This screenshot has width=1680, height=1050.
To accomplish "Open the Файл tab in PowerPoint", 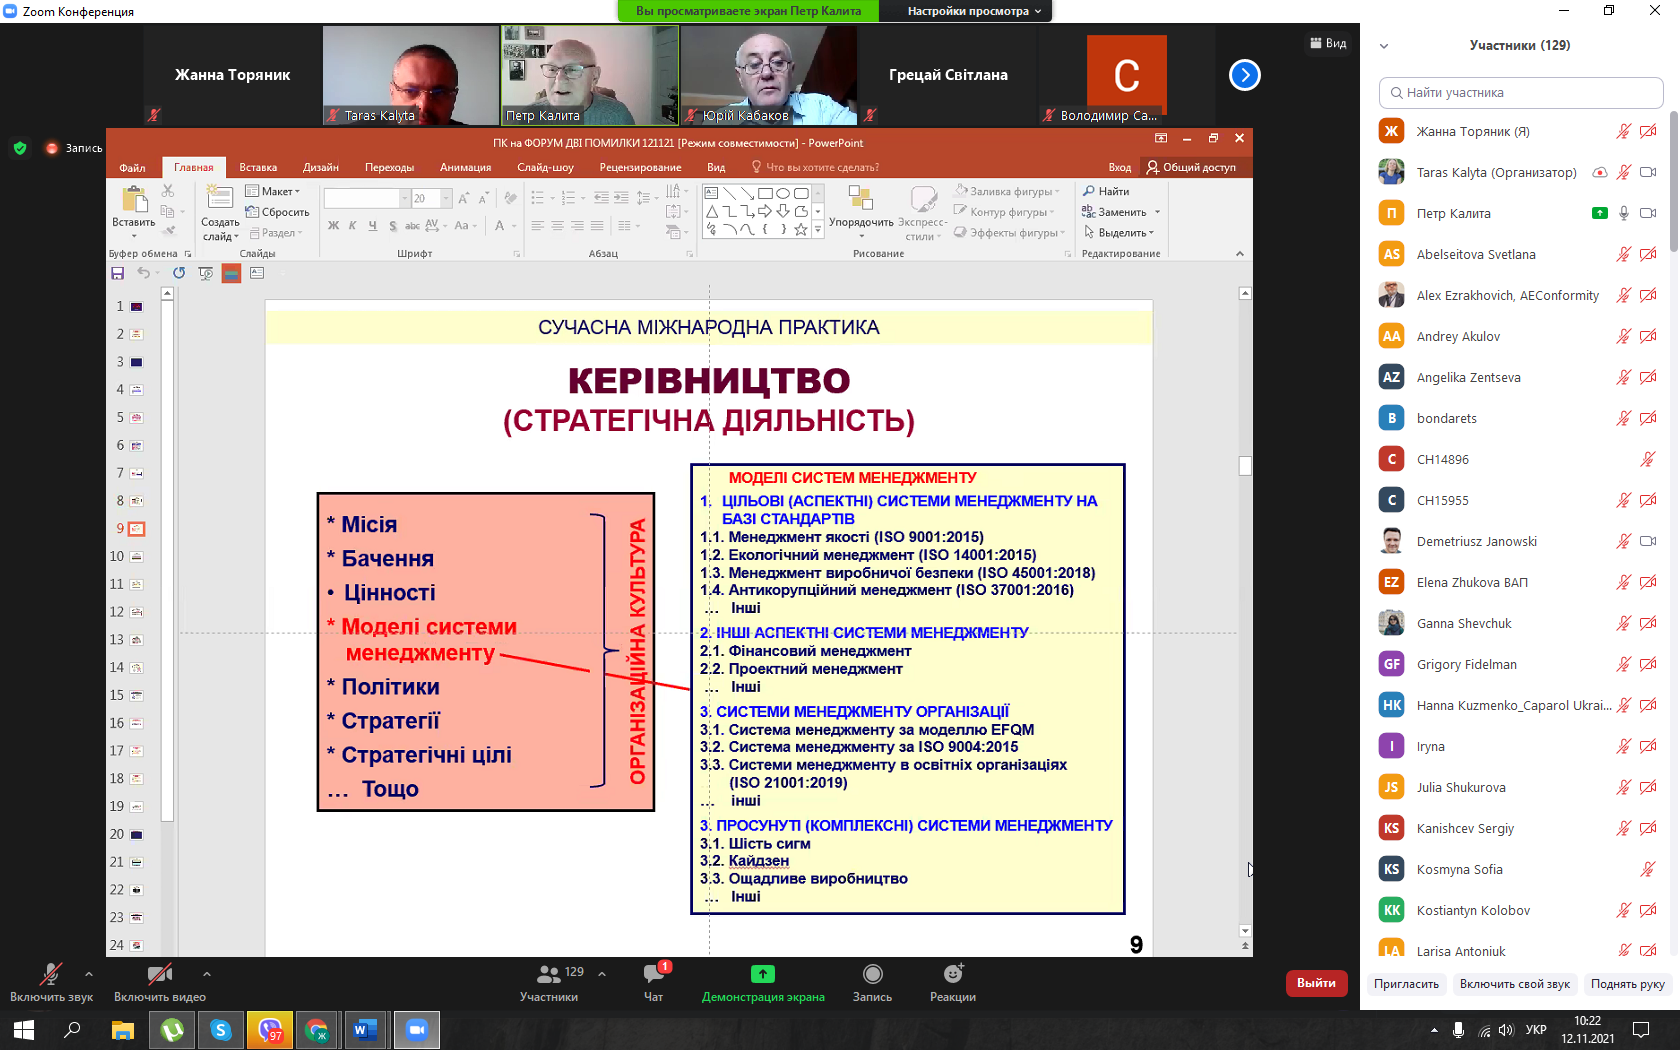I will tap(132, 167).
